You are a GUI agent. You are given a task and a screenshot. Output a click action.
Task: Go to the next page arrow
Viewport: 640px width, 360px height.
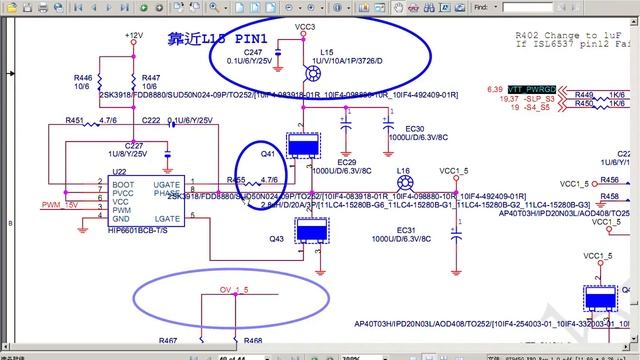click(109, 7)
